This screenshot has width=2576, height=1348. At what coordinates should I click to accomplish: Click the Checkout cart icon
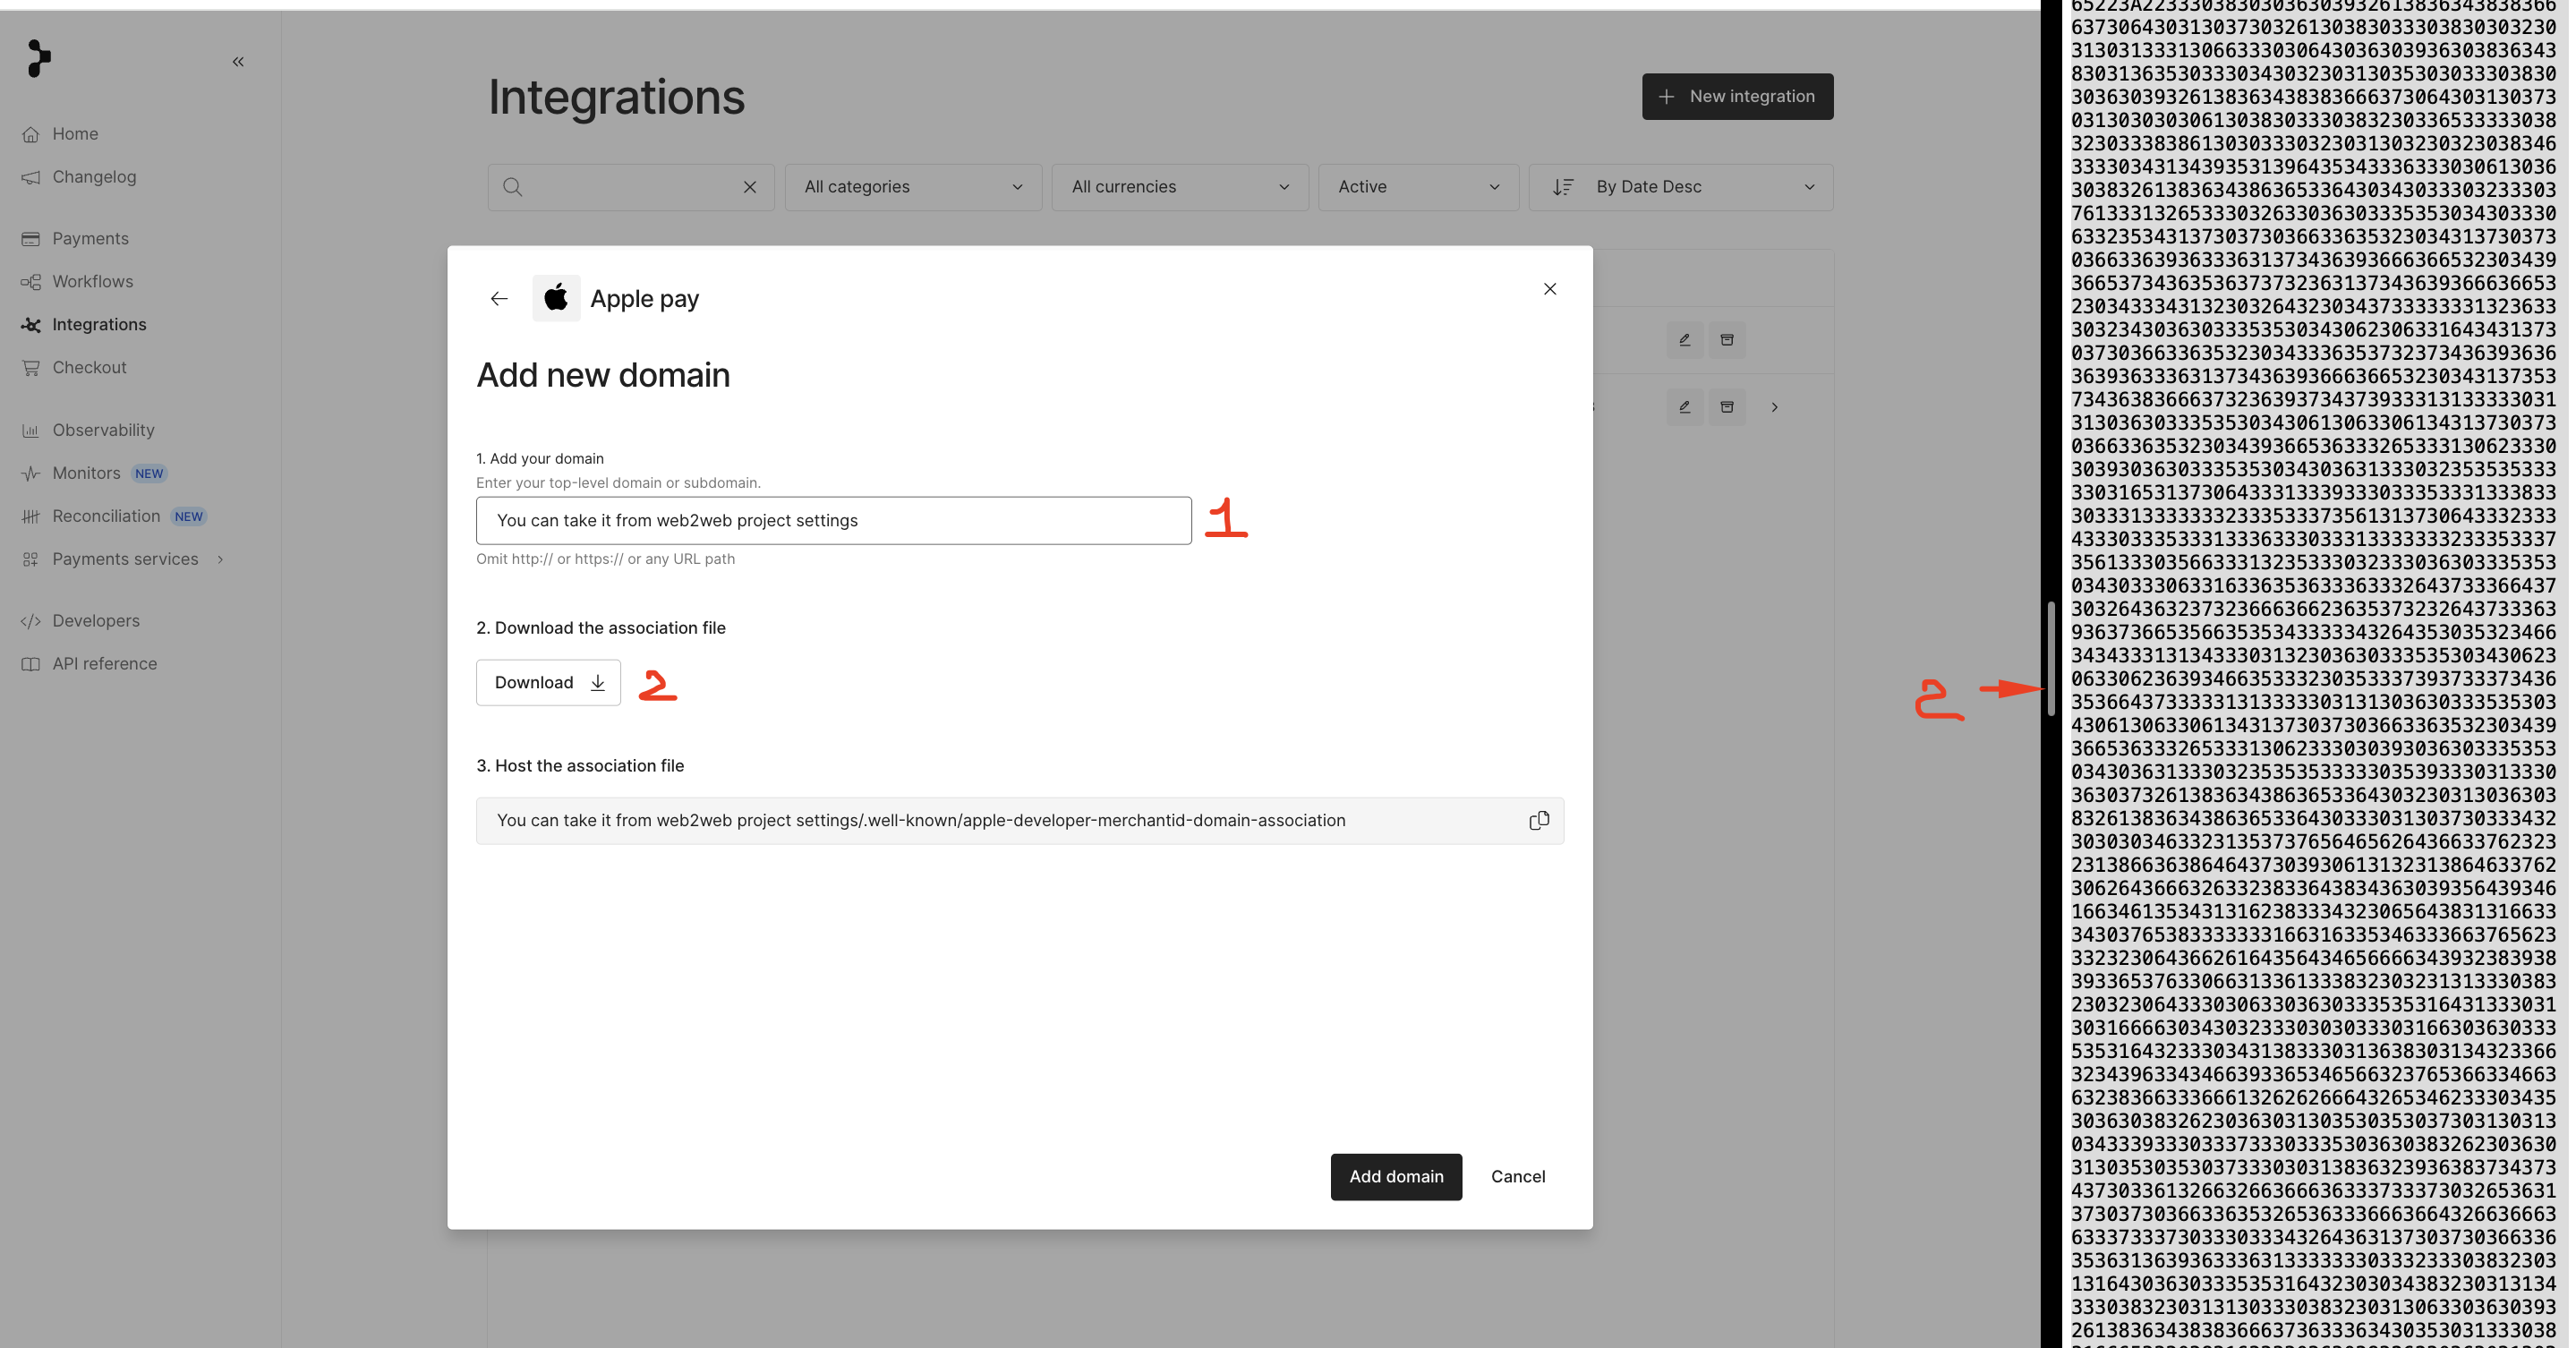(x=31, y=368)
